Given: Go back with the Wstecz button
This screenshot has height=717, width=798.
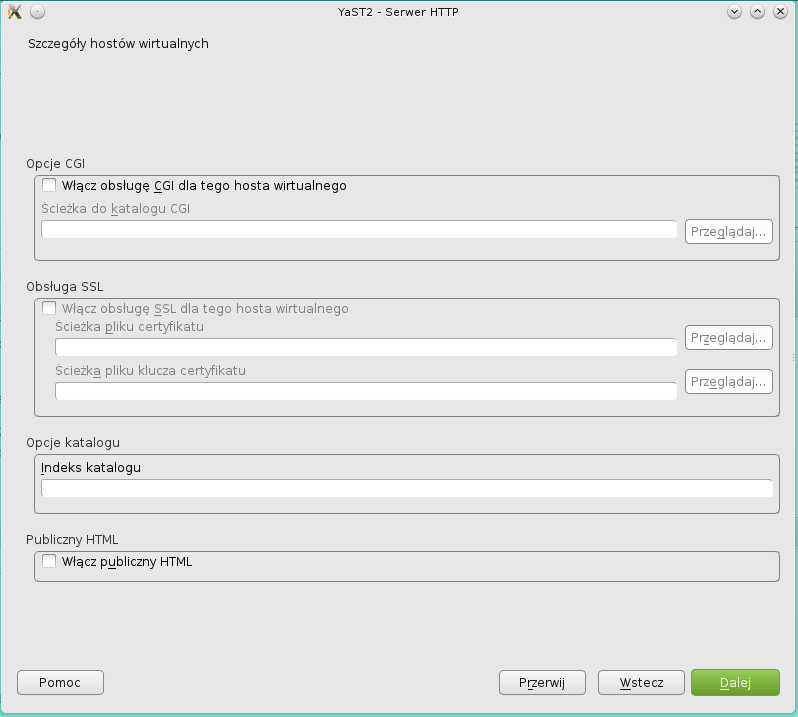Looking at the screenshot, I should coord(641,682).
